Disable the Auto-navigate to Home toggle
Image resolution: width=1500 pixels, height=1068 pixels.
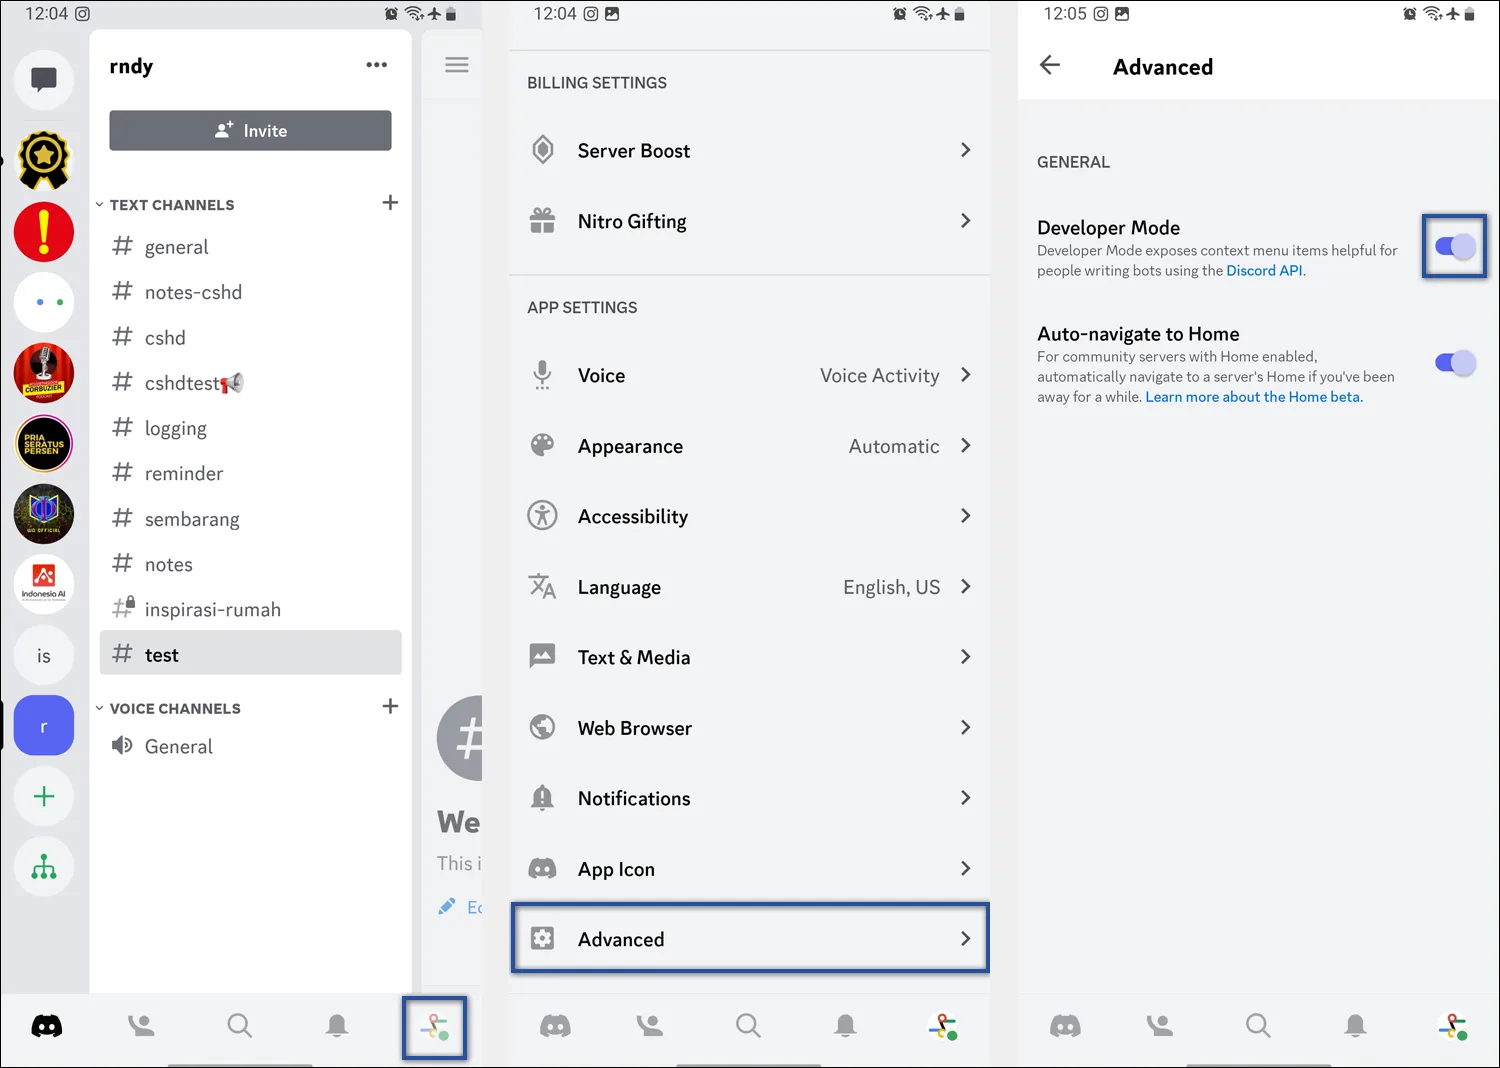pyautogui.click(x=1454, y=363)
